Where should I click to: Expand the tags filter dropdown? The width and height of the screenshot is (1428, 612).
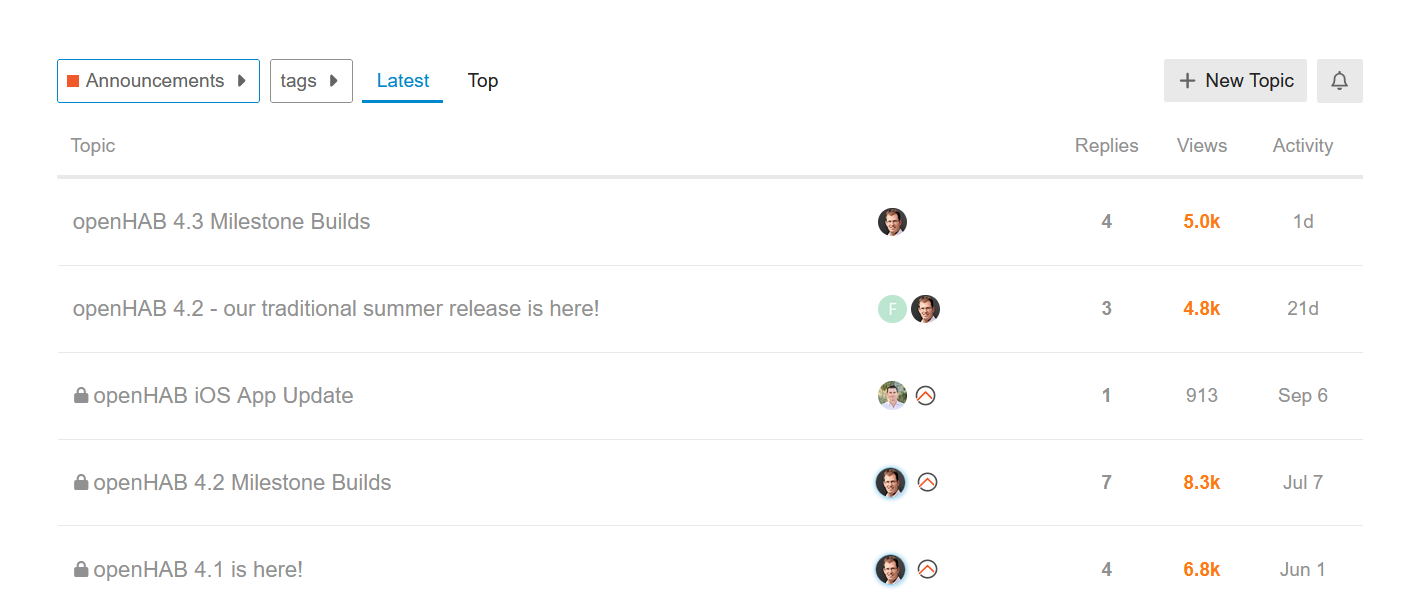point(311,81)
